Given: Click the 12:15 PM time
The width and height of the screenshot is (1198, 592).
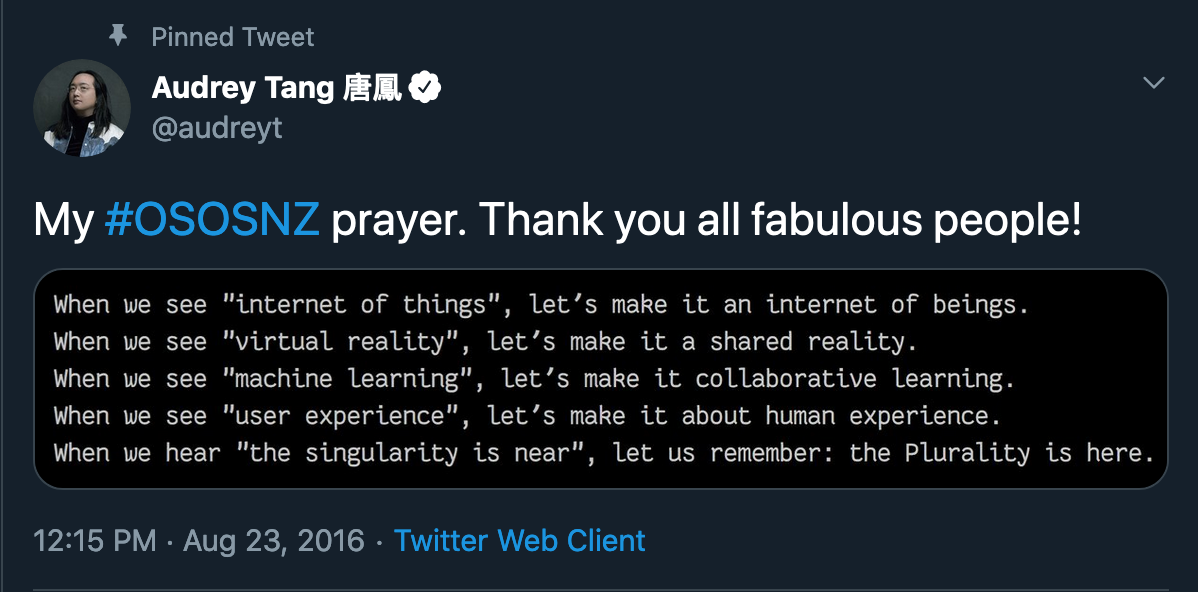Looking at the screenshot, I should [95, 541].
